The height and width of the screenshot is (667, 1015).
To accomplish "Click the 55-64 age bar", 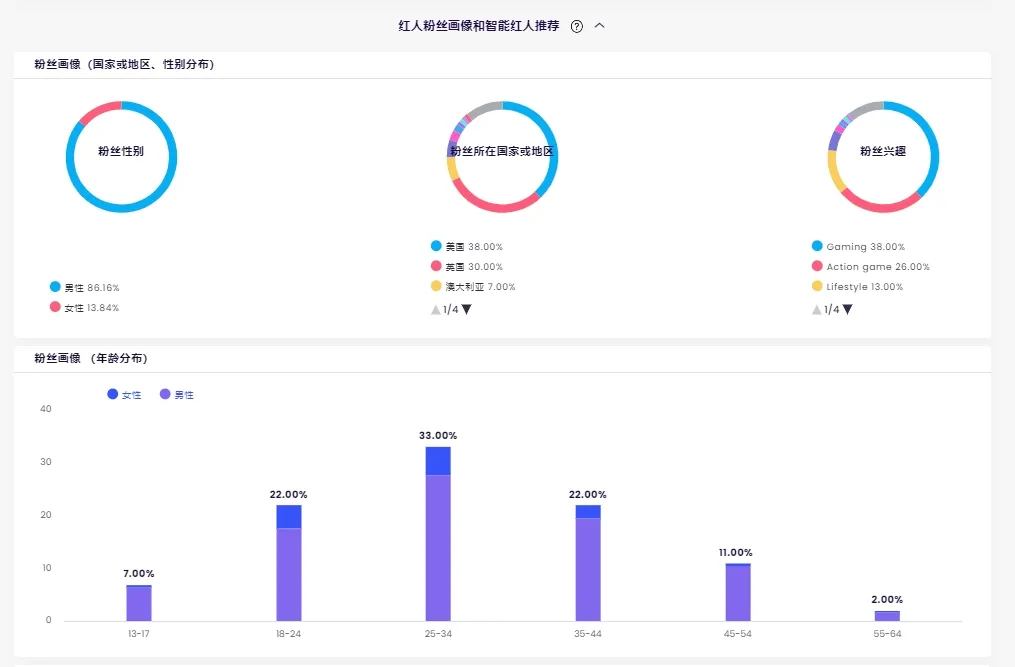I will click(x=887, y=616).
